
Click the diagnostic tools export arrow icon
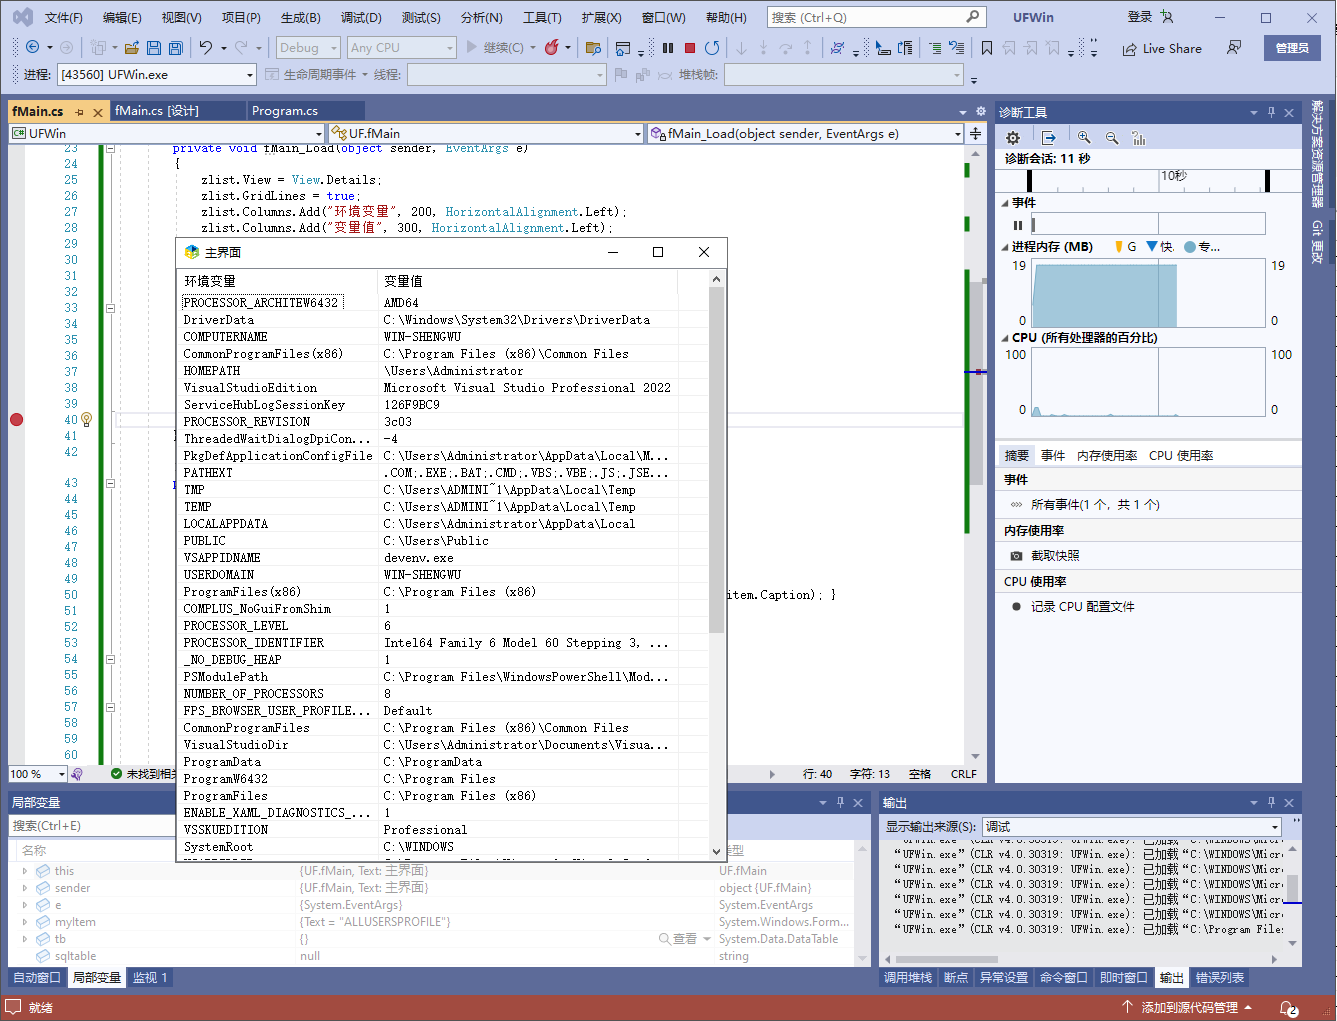pos(1048,138)
